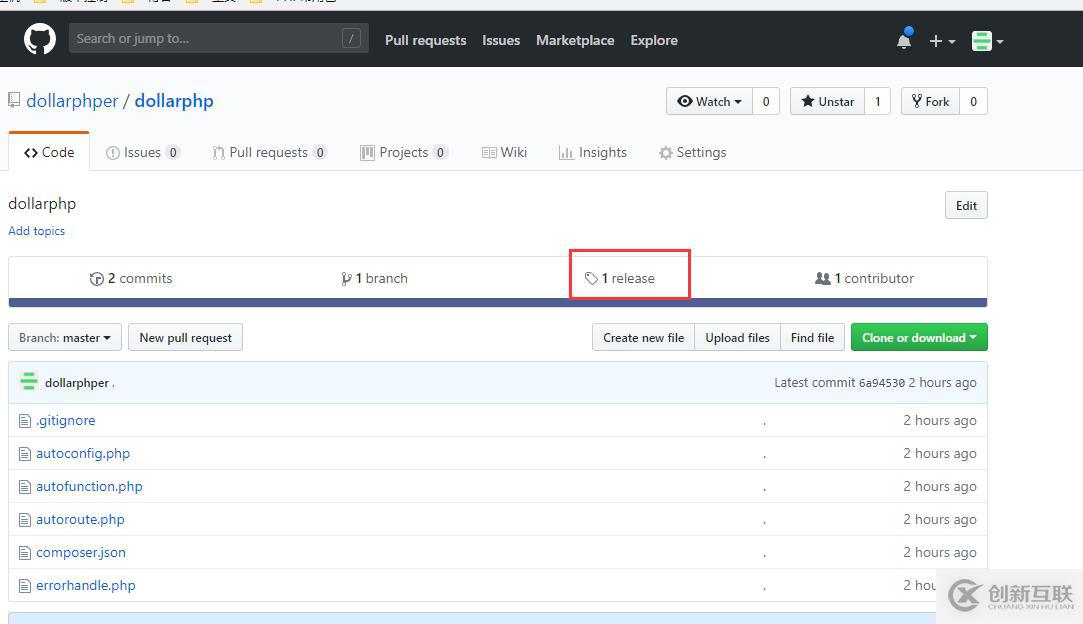Switch to the Insights tab

pos(593,152)
